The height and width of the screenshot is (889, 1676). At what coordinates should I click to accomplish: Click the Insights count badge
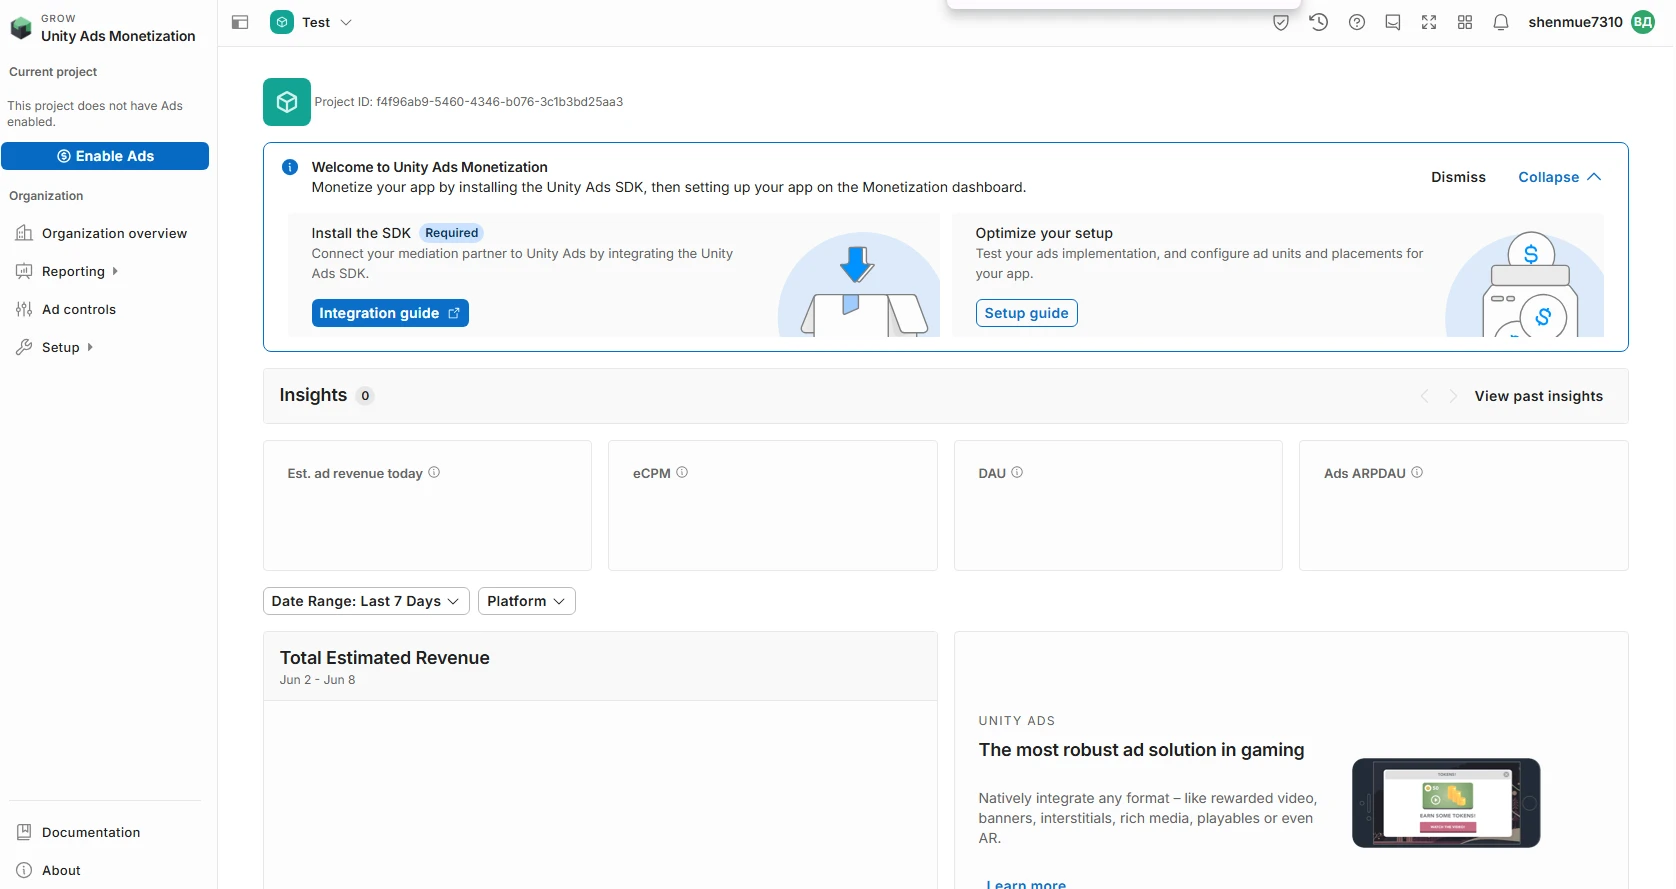click(365, 396)
